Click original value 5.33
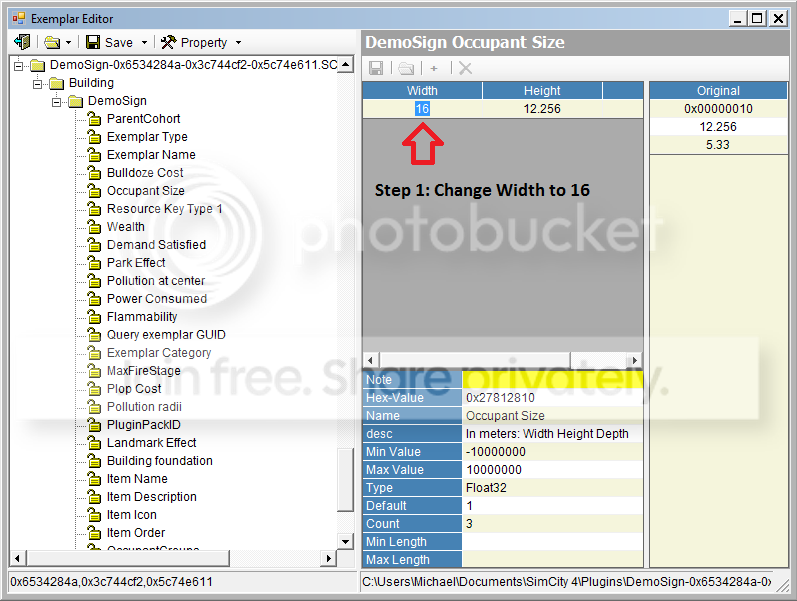The height and width of the screenshot is (601, 797). (x=718, y=145)
